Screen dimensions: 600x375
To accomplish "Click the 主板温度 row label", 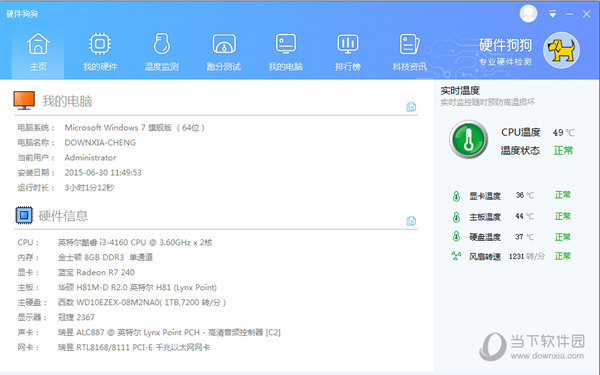I will [485, 217].
